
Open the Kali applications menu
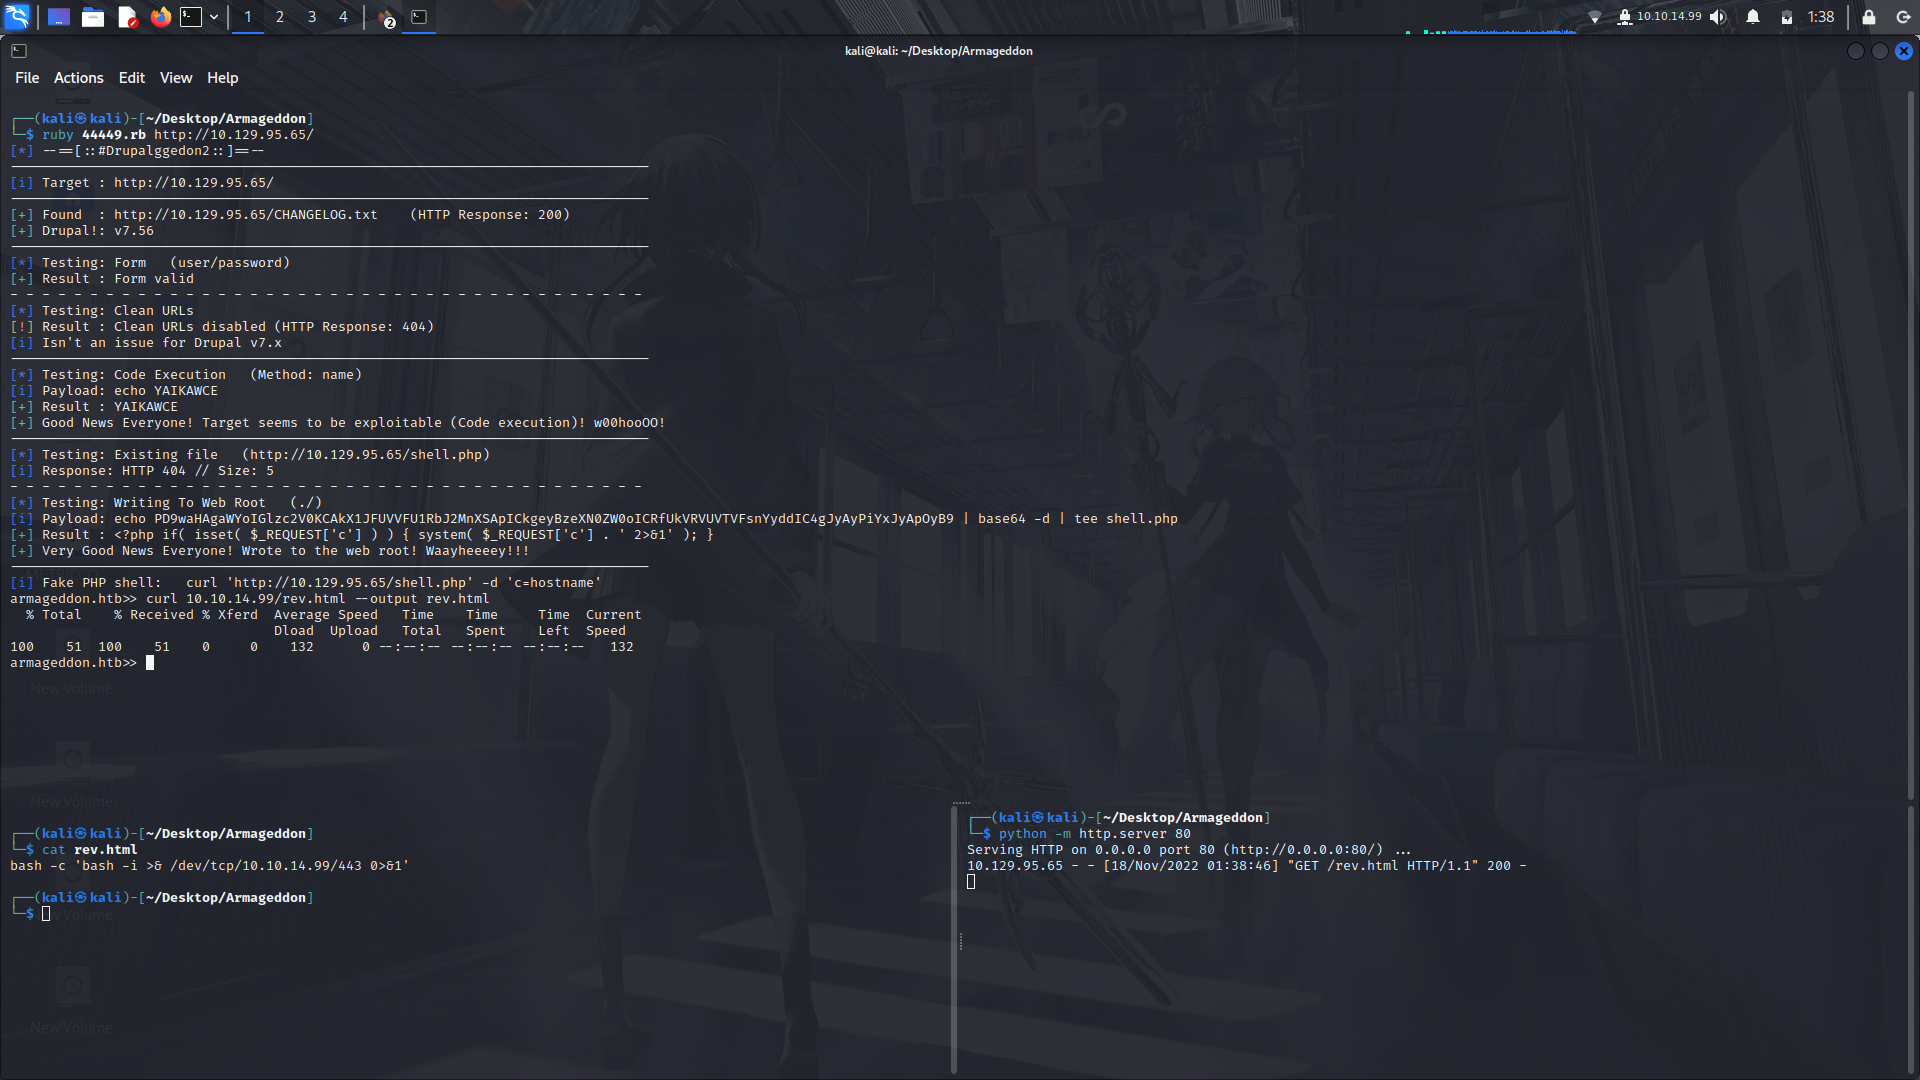tap(18, 17)
